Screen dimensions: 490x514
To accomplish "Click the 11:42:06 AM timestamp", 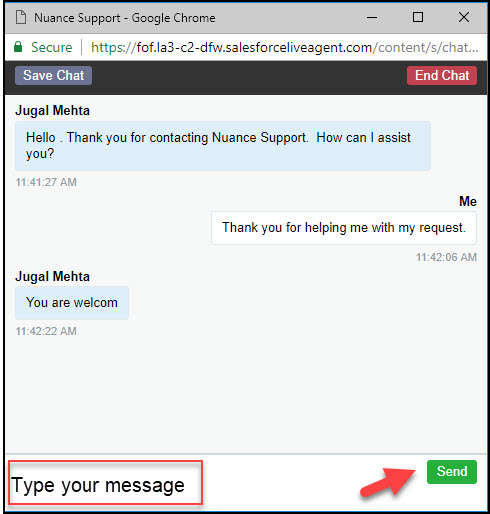I will click(x=446, y=257).
